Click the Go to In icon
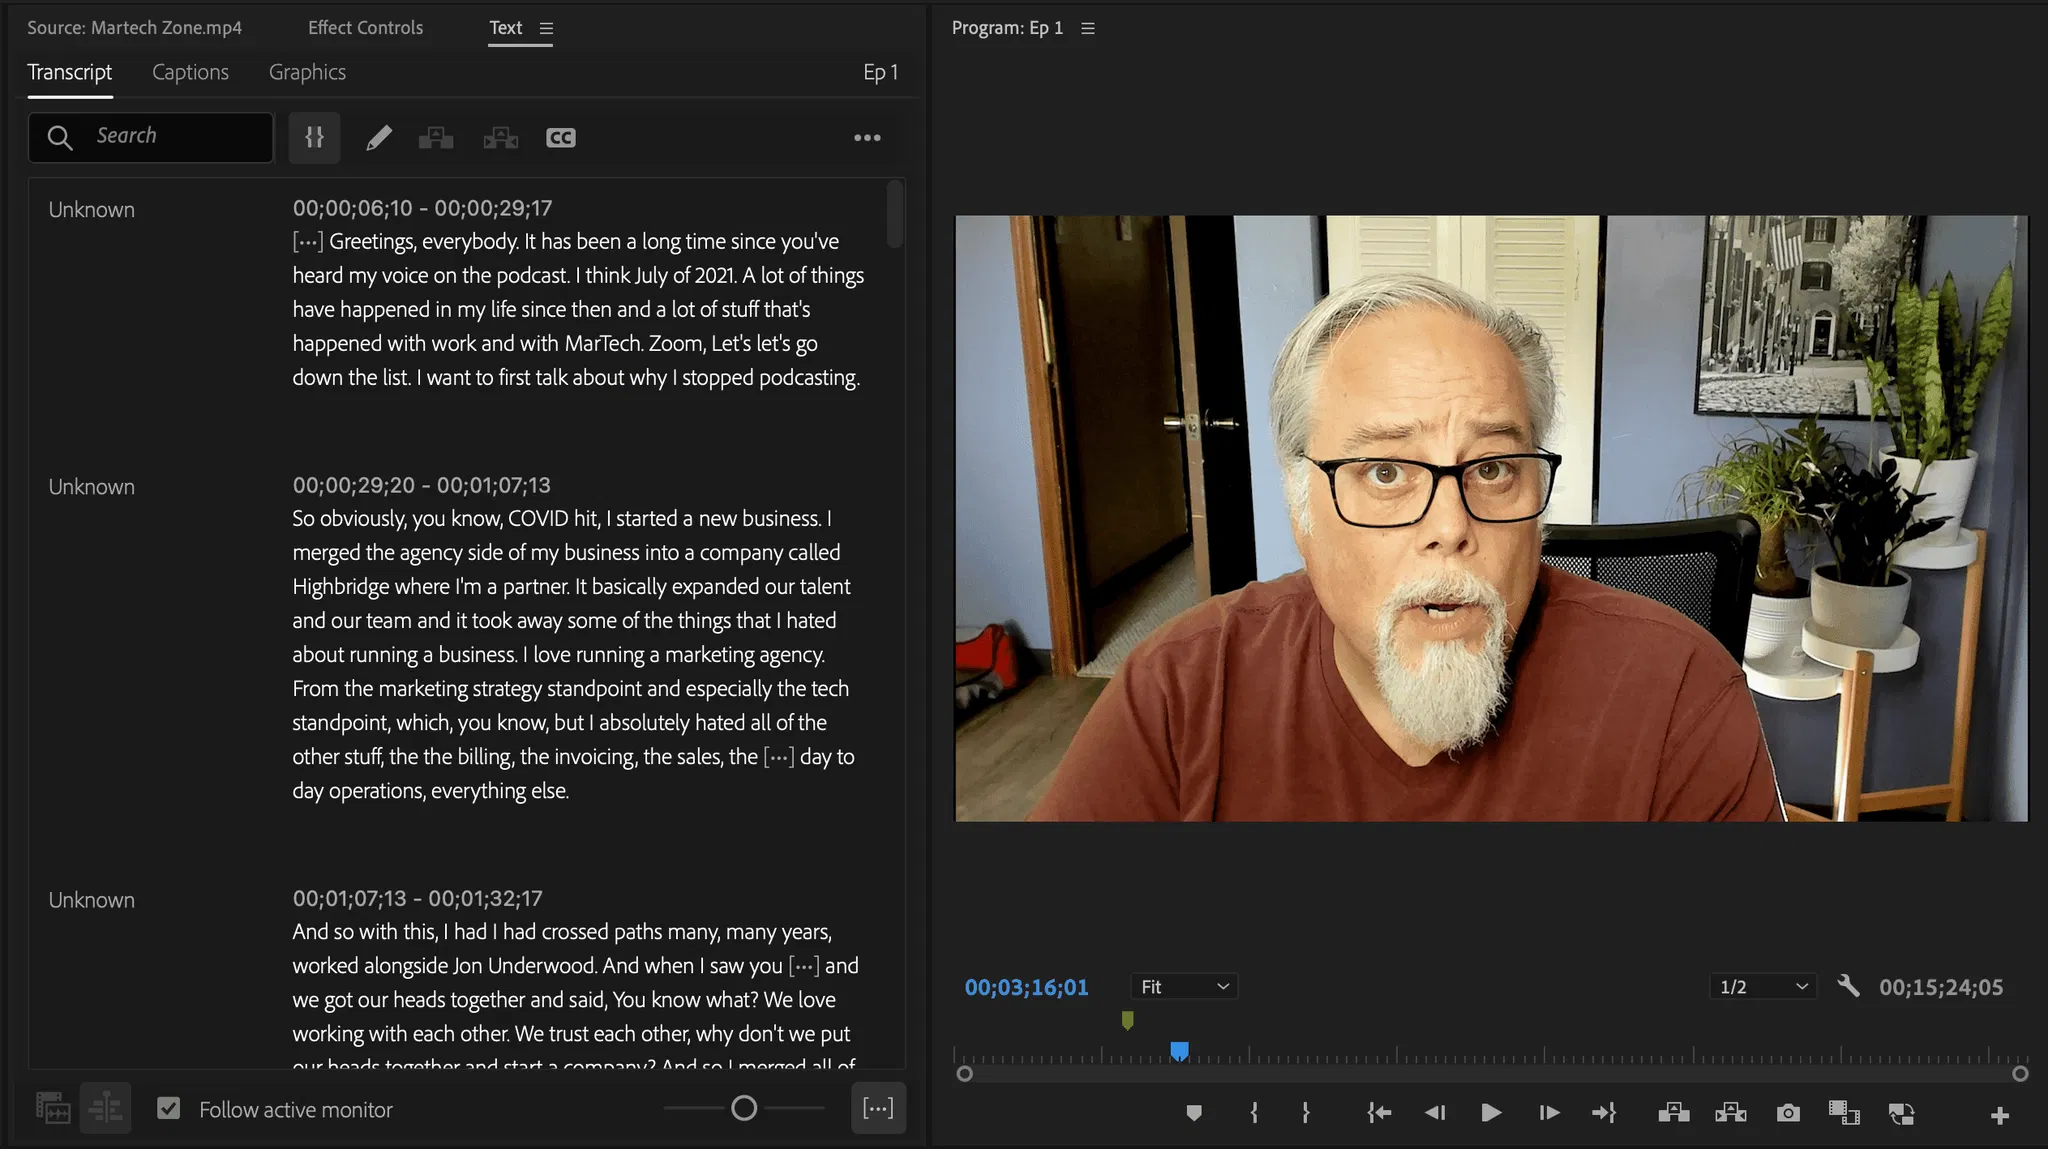Image resolution: width=2048 pixels, height=1149 pixels. pos(1379,1113)
